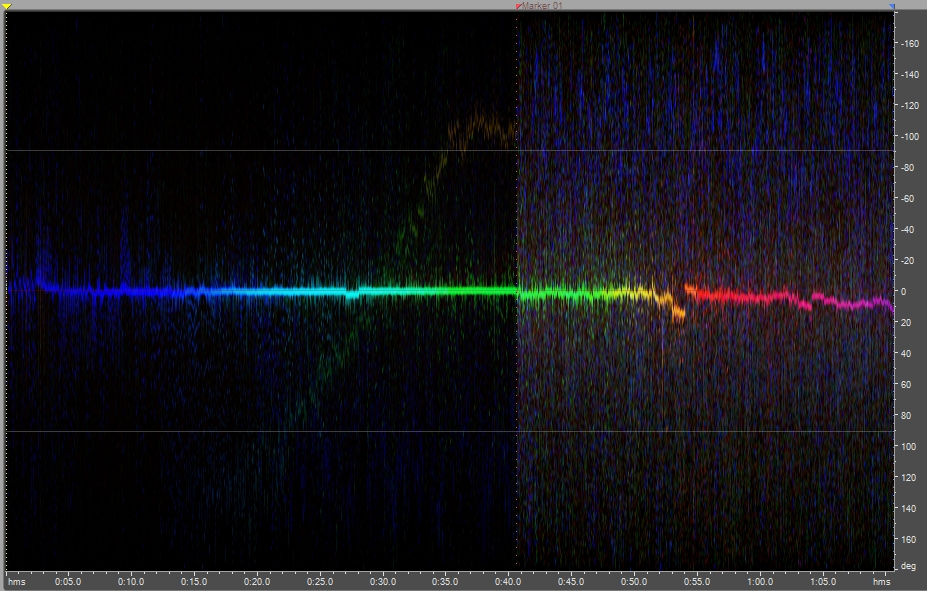Click the 0:55.0 time ruler label
This screenshot has width=927, height=591.
tap(697, 582)
